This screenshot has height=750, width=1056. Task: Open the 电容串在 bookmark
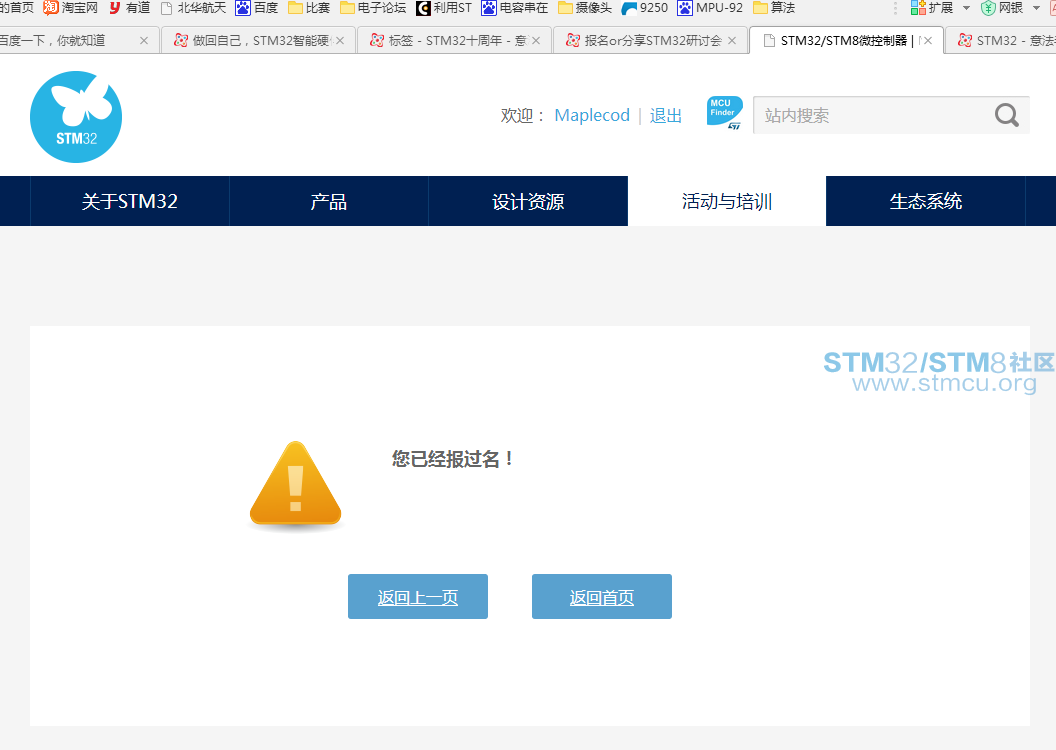point(515,7)
